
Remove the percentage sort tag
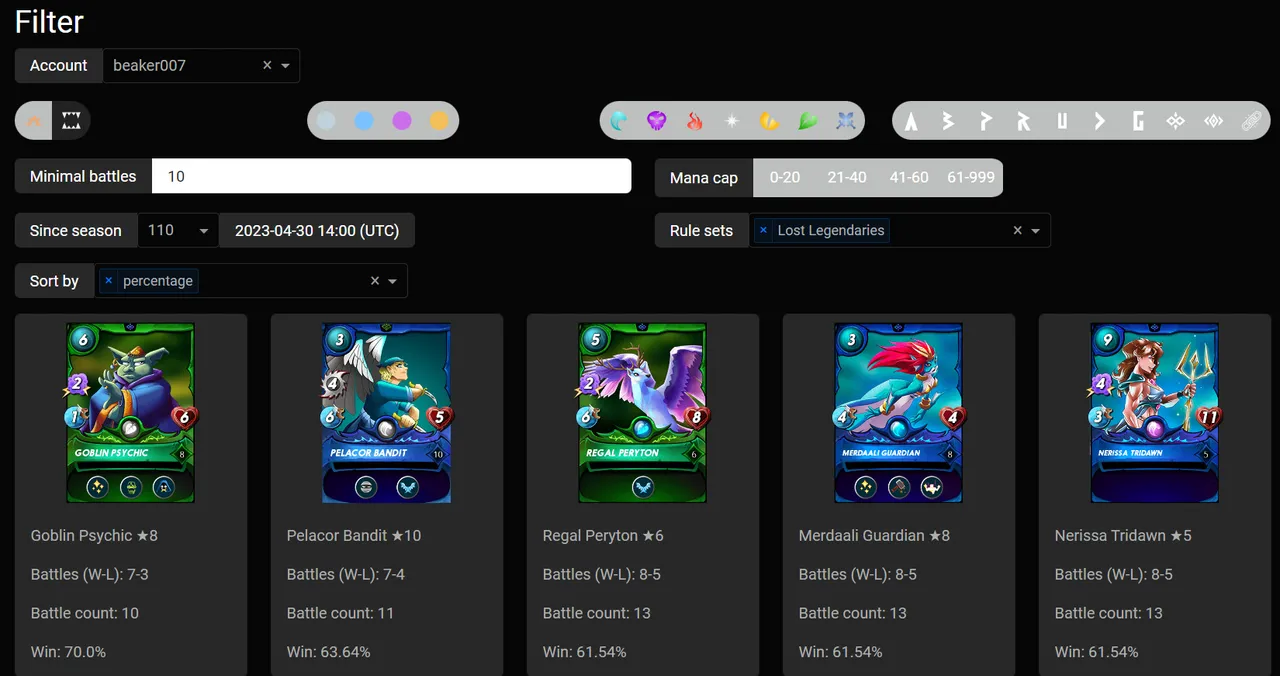click(x=109, y=281)
